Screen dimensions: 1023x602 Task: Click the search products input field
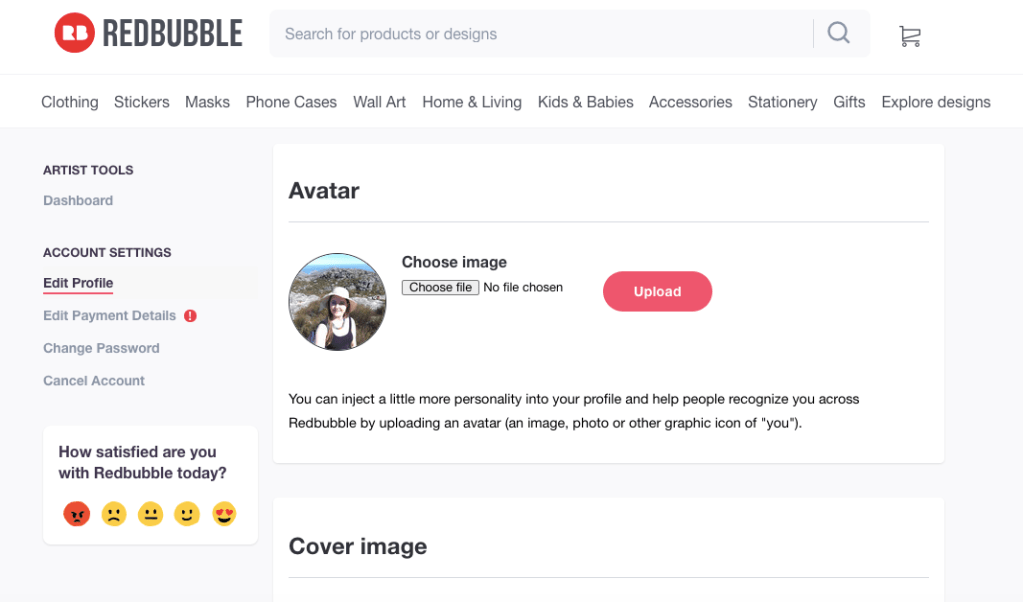pyautogui.click(x=540, y=34)
